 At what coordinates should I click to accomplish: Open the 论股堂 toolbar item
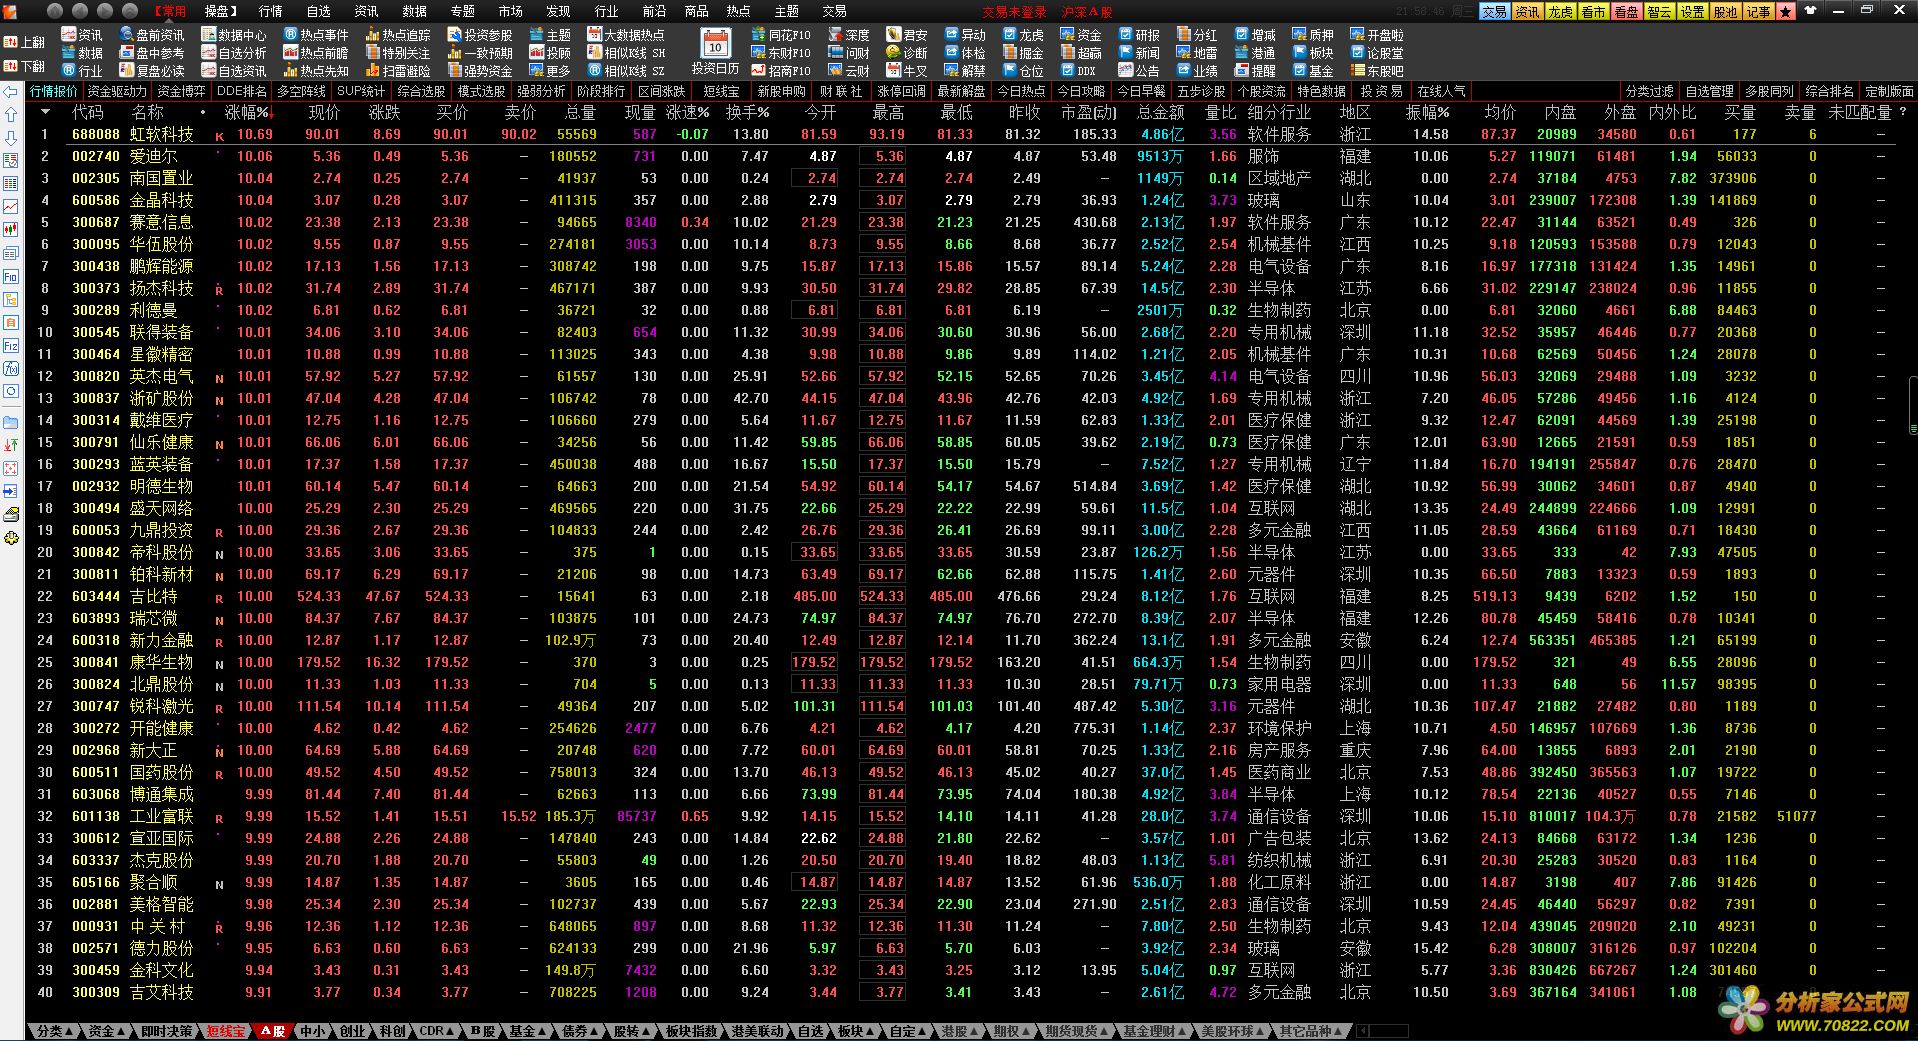(x=1377, y=53)
